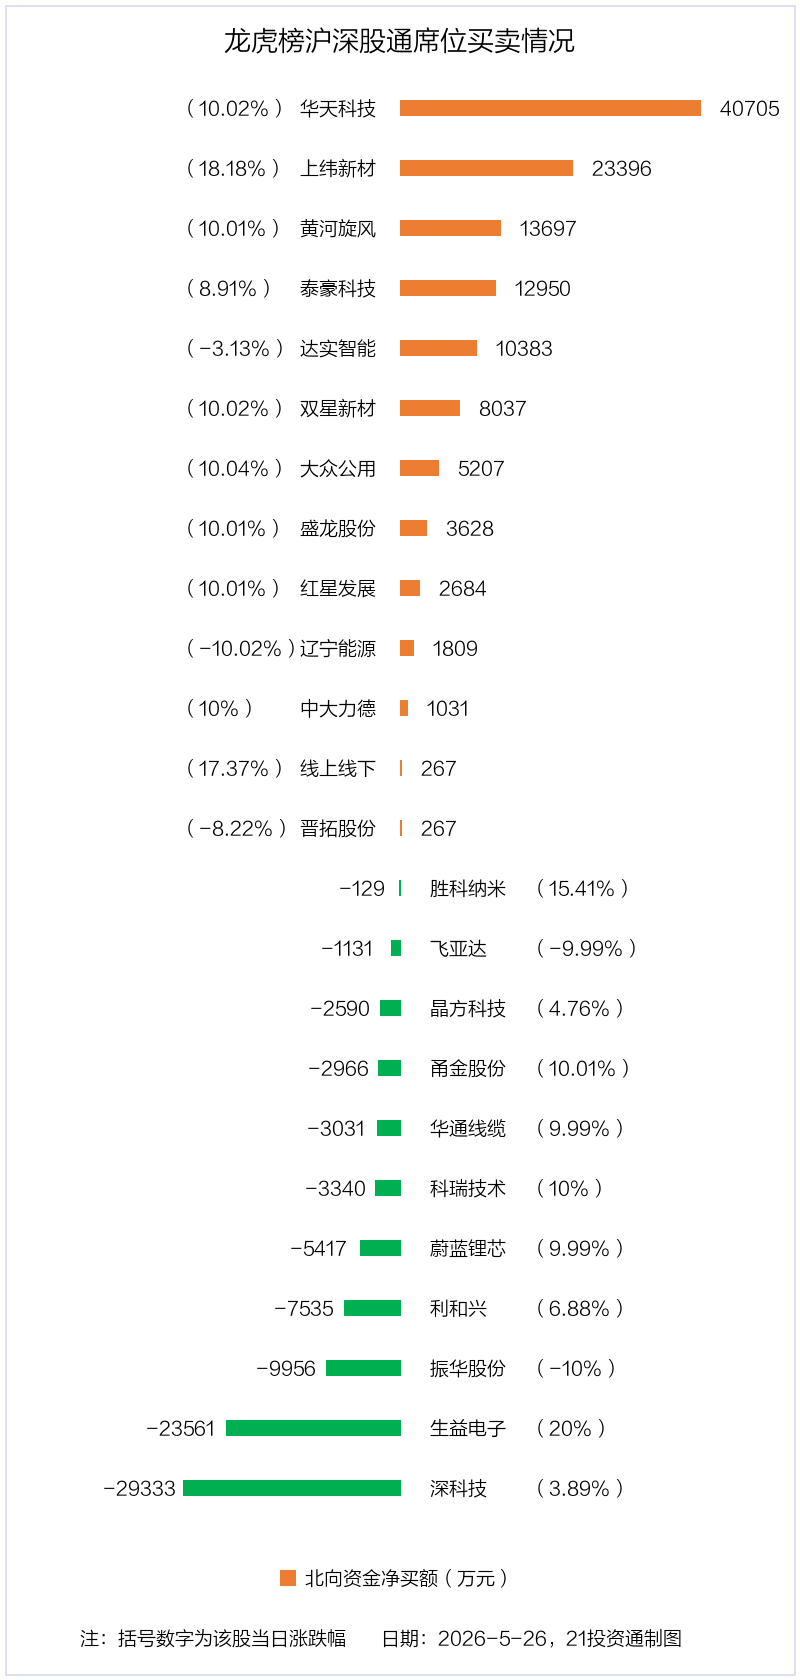
Task: Select the 大众公用 stock label
Action: pos(338,468)
